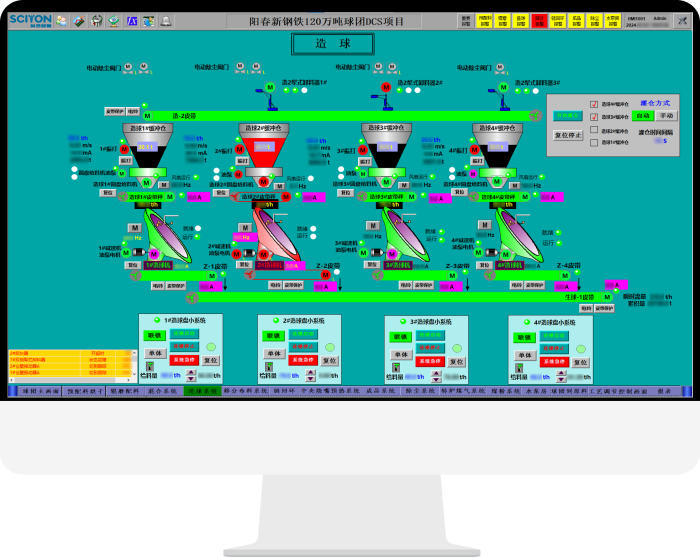The width and height of the screenshot is (700, 557).
Task: Switch to 自动 automatic mode
Action: 644,116
